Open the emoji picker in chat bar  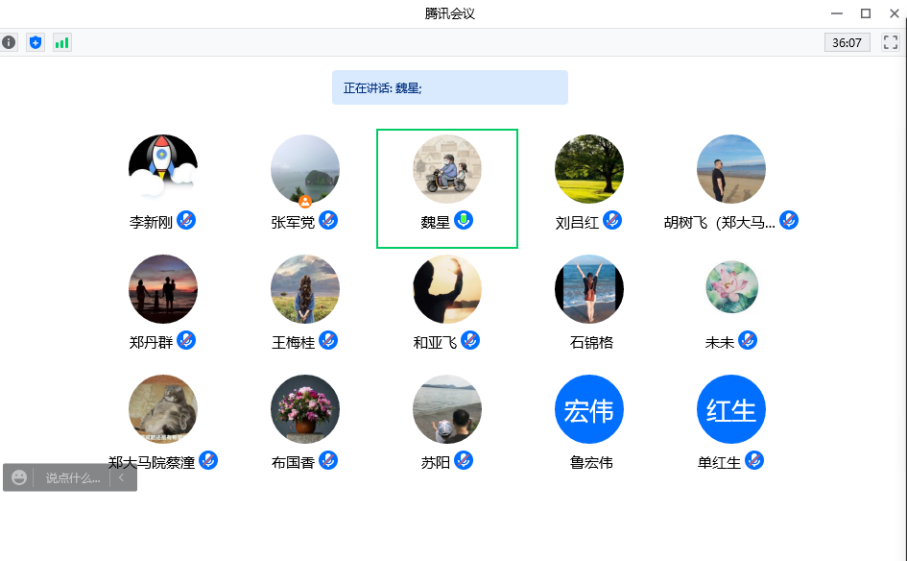[x=19, y=478]
